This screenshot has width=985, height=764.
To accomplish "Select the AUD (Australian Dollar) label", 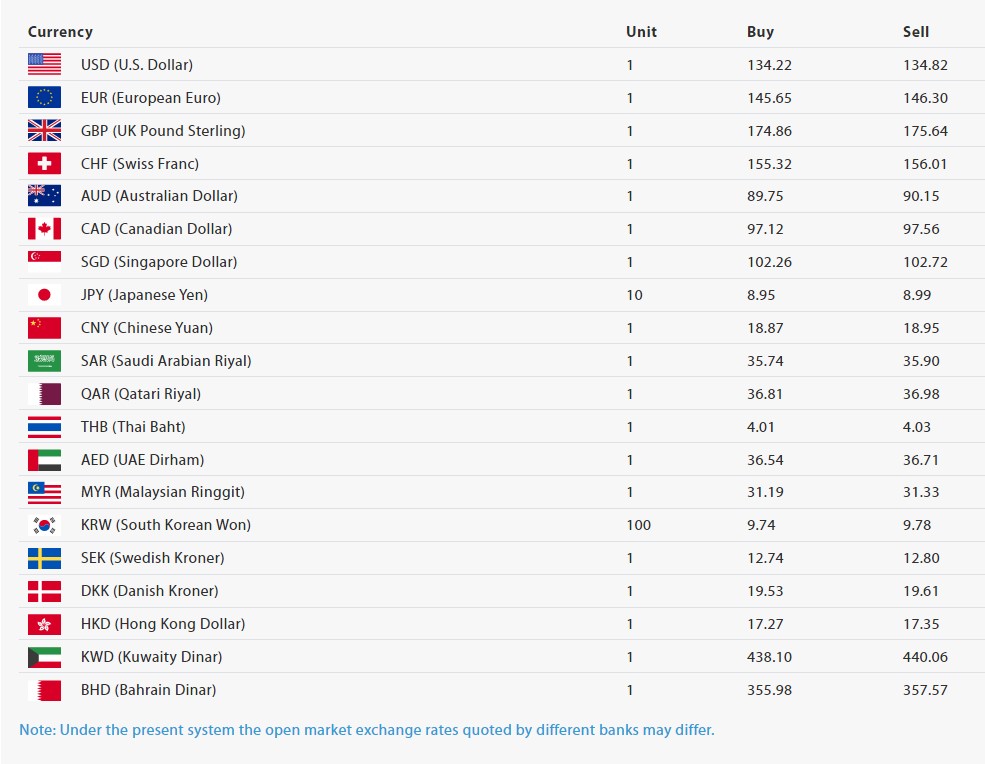I will coord(159,196).
